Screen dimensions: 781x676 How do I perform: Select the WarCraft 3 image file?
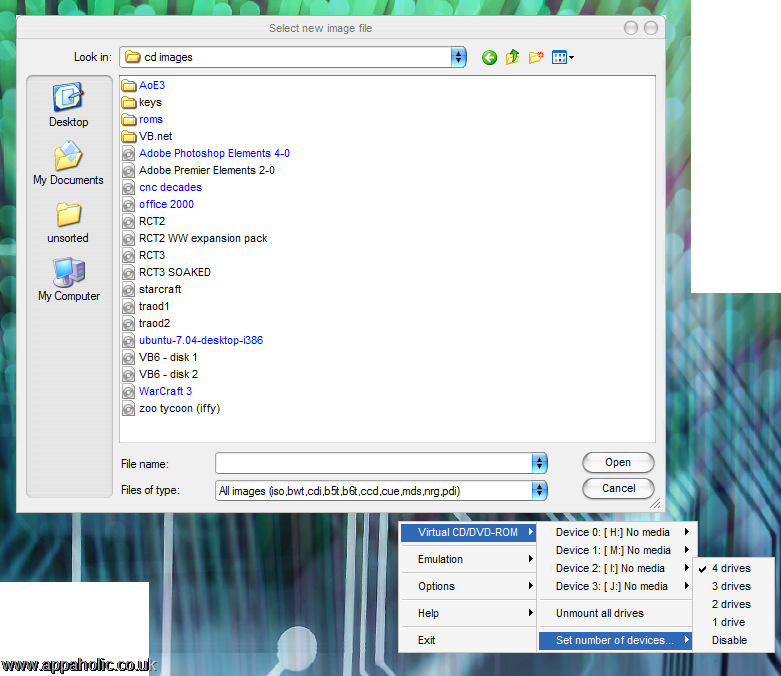pos(157,391)
